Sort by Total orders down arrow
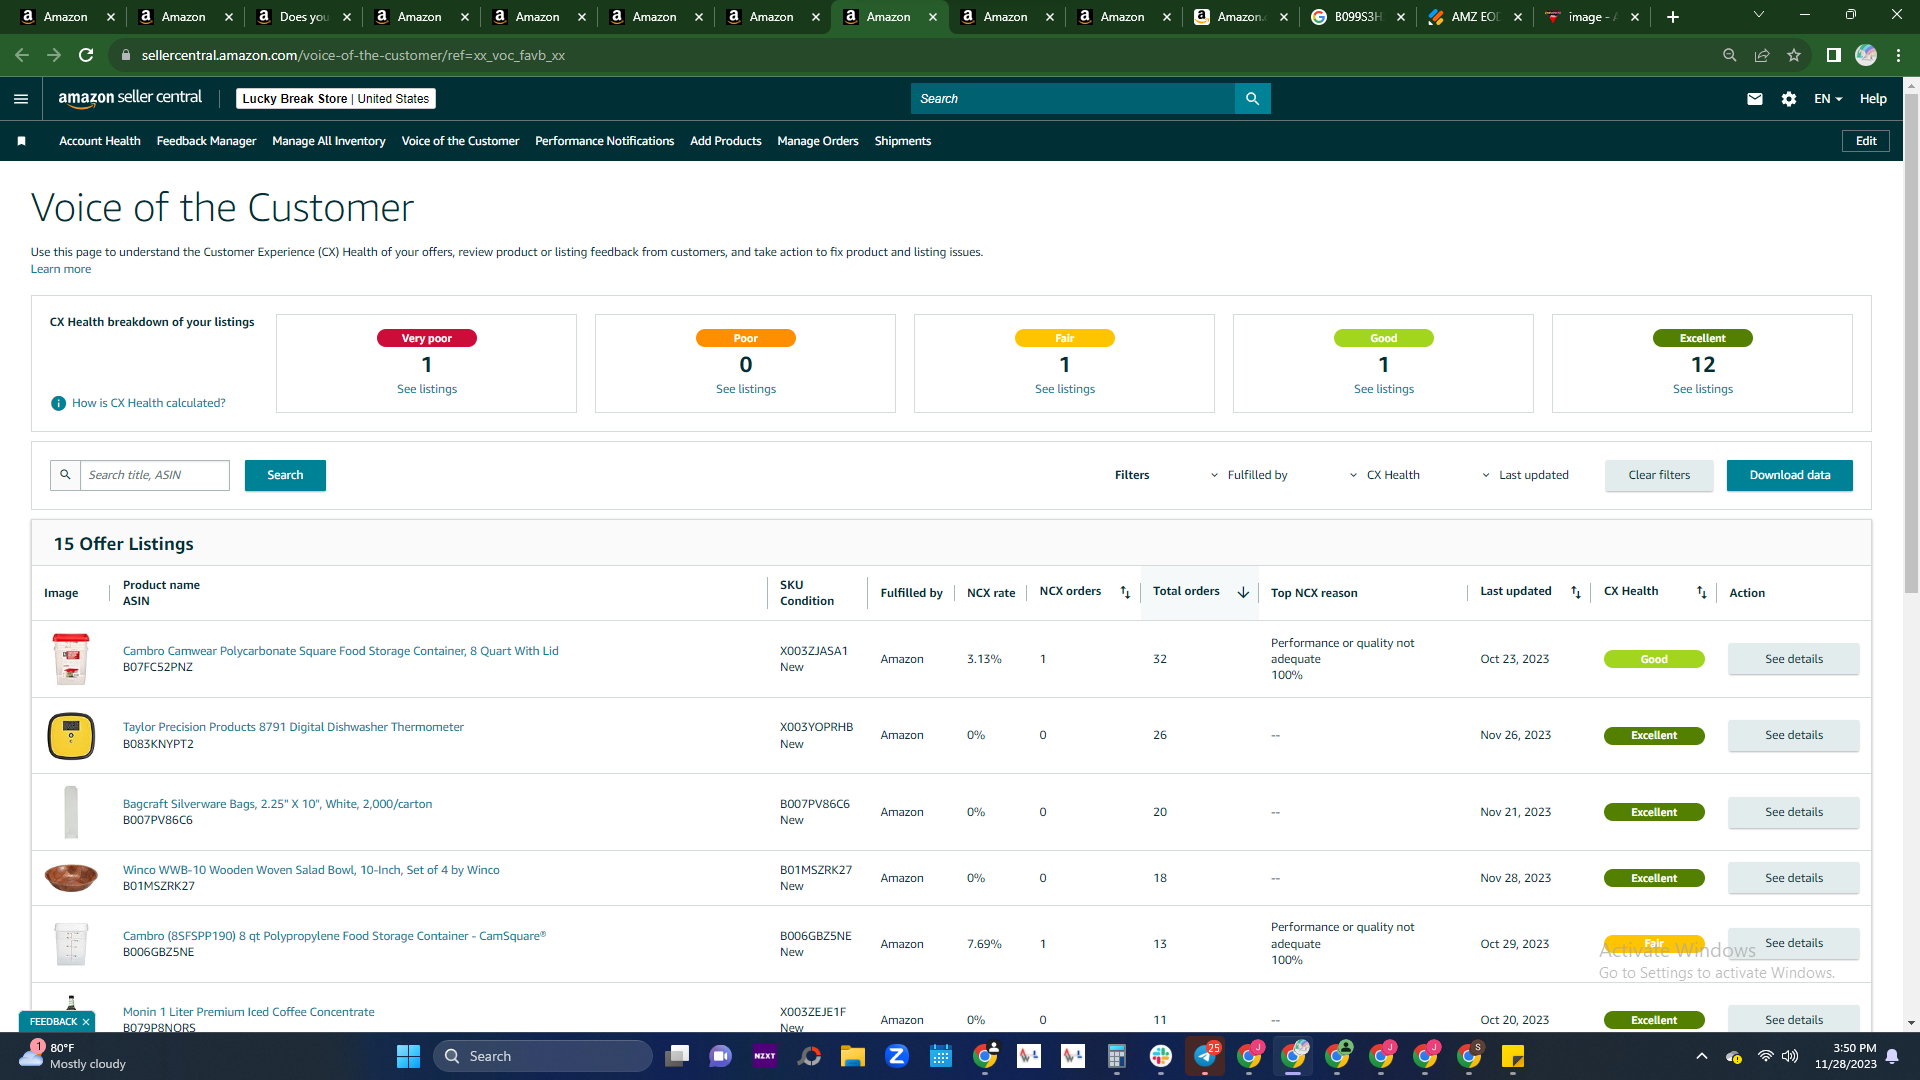 (1243, 592)
